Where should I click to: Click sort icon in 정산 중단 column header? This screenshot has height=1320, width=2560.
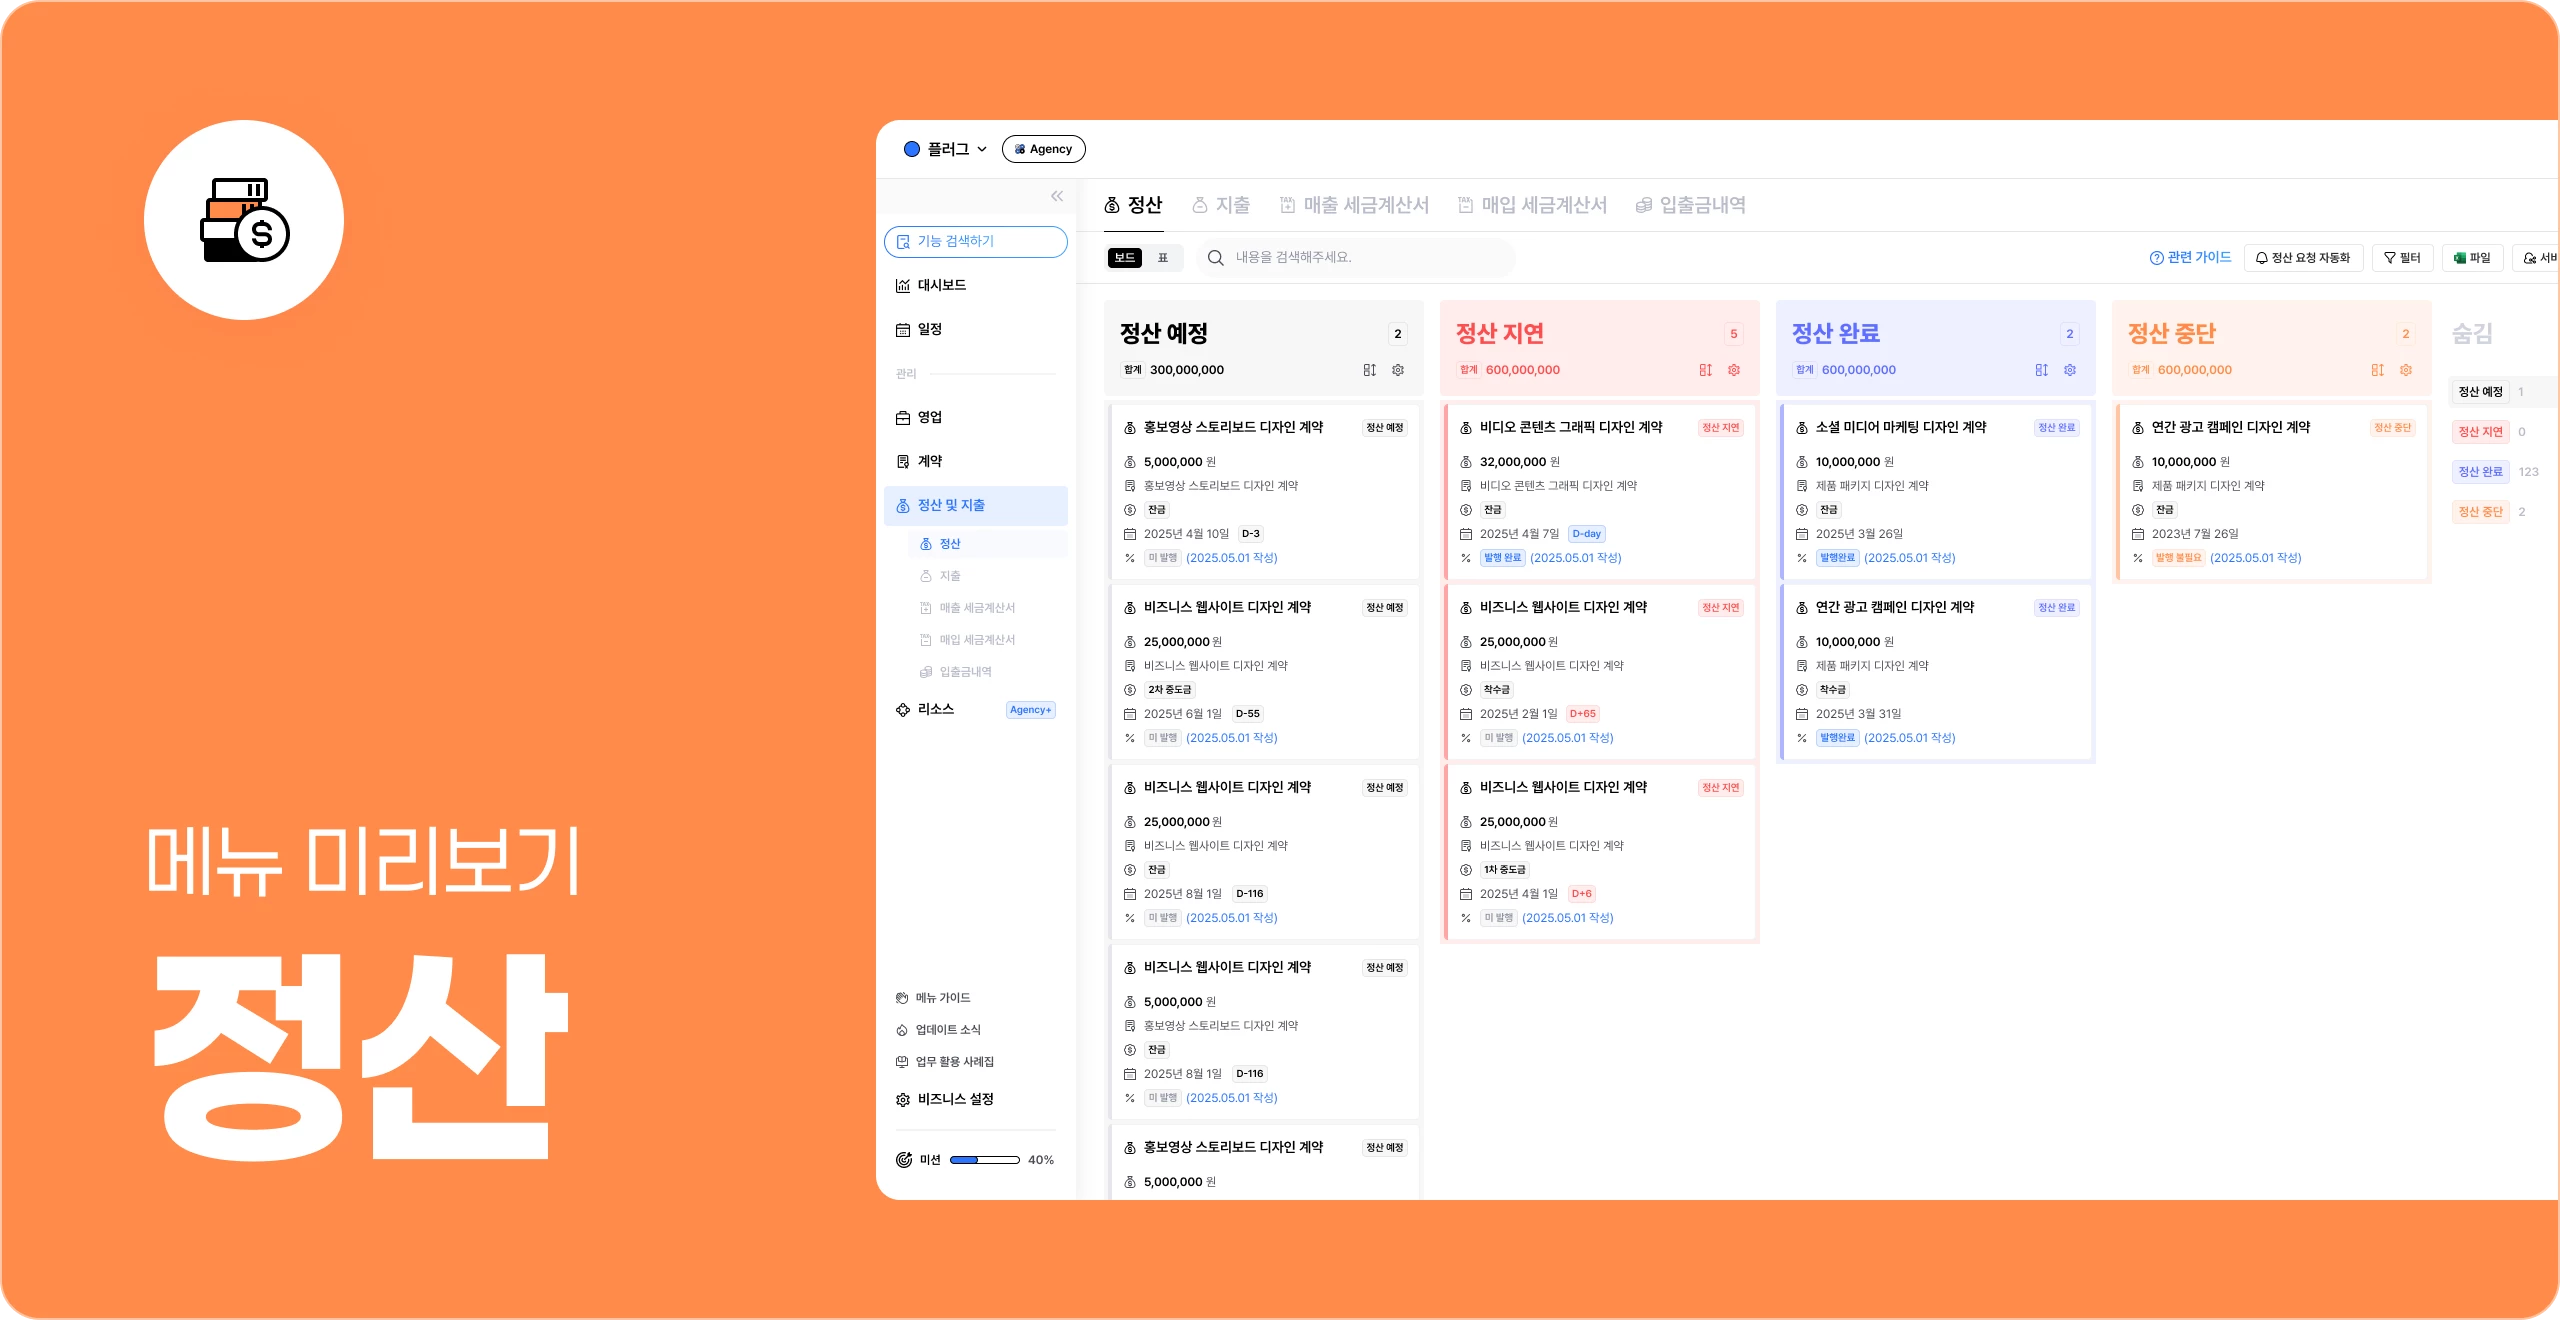tap(2377, 370)
